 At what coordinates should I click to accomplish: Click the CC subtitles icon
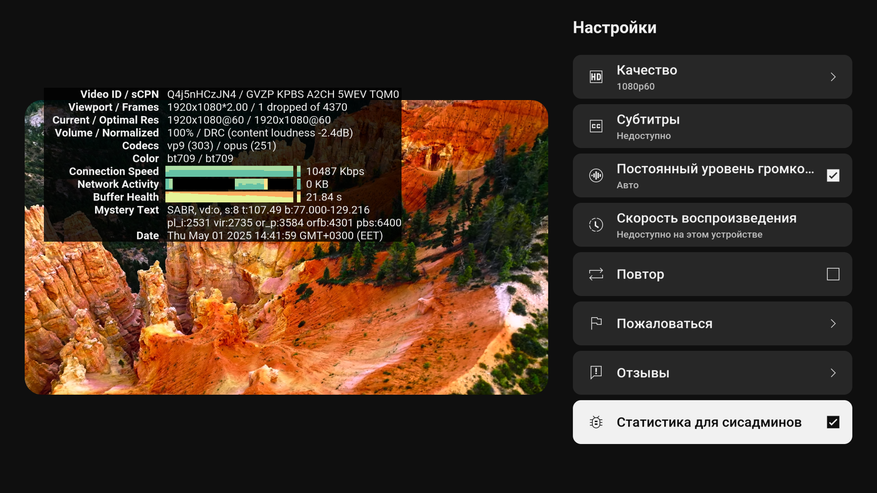pos(596,126)
